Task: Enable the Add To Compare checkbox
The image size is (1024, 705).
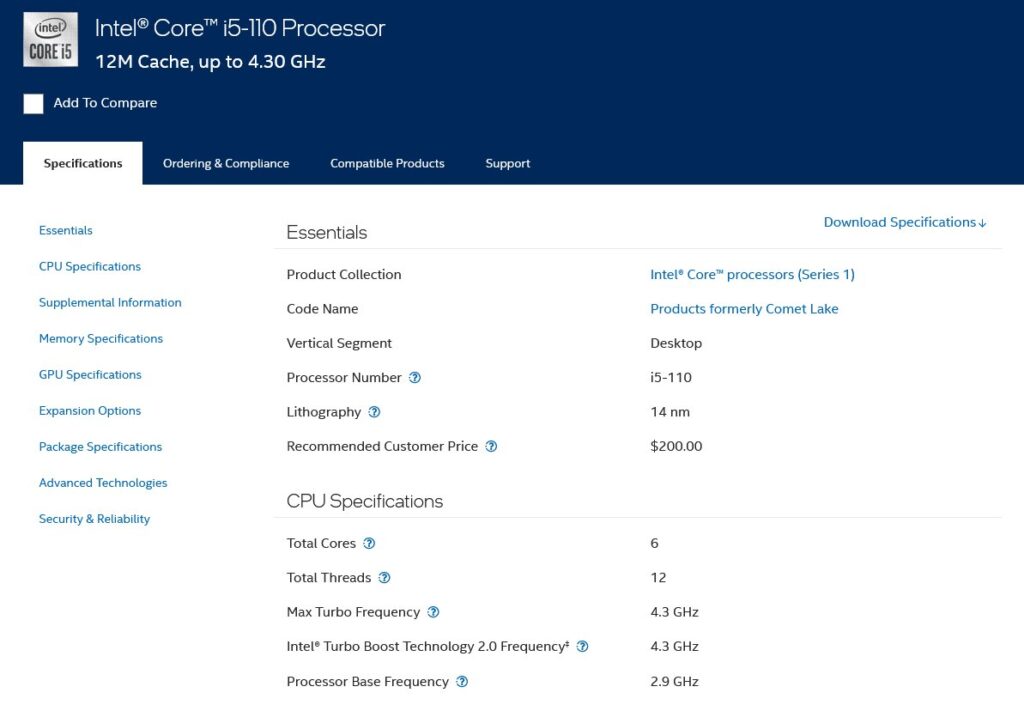Action: [34, 104]
